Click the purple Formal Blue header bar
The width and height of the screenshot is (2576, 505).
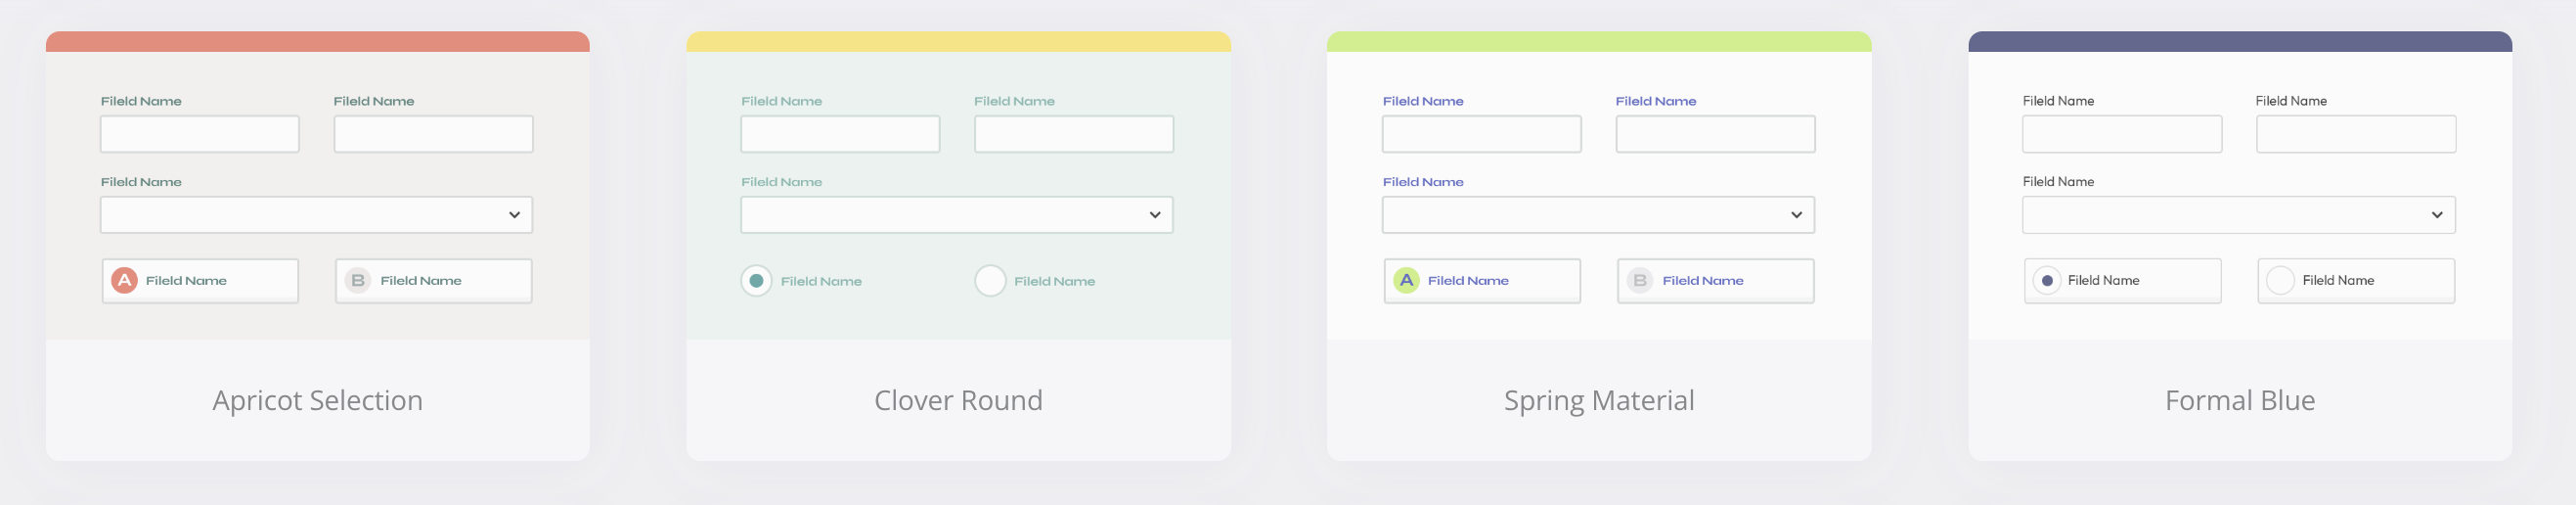click(x=2240, y=42)
